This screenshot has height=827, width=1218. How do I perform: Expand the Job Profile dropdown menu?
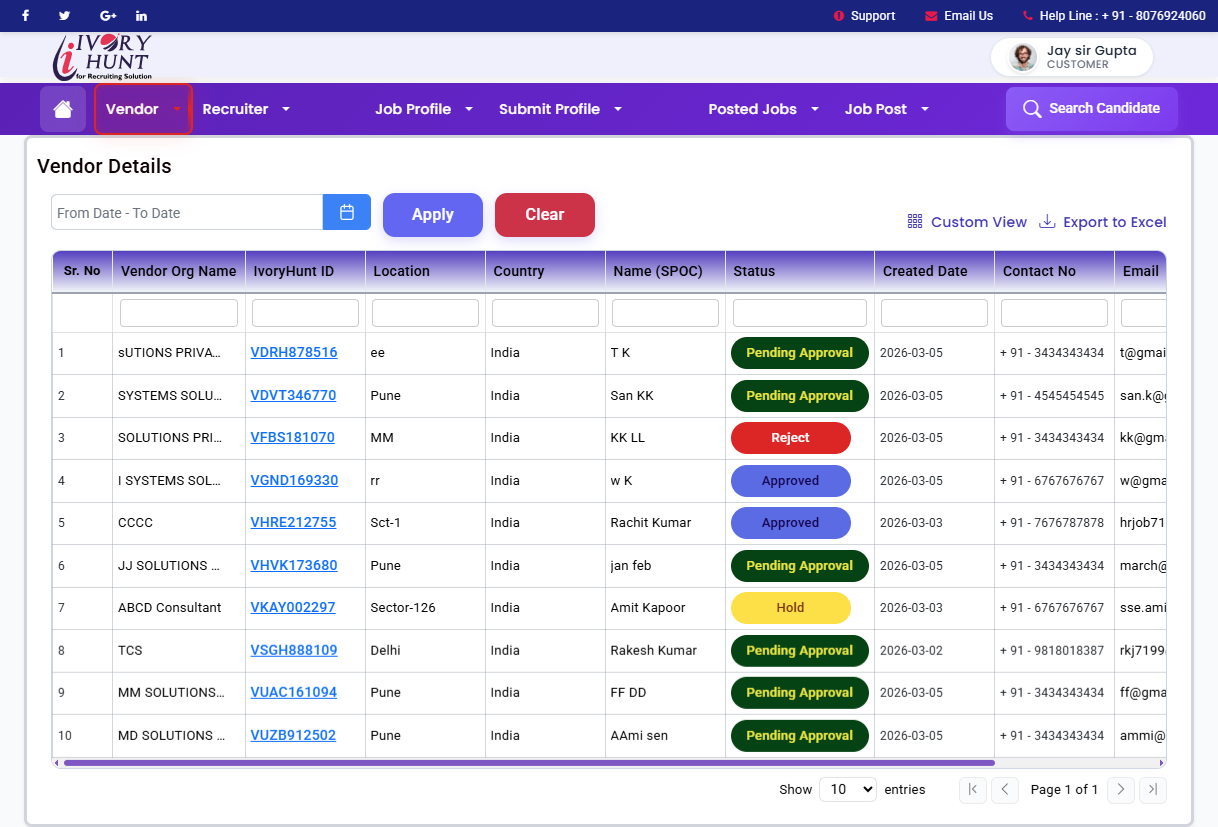pyautogui.click(x=424, y=109)
